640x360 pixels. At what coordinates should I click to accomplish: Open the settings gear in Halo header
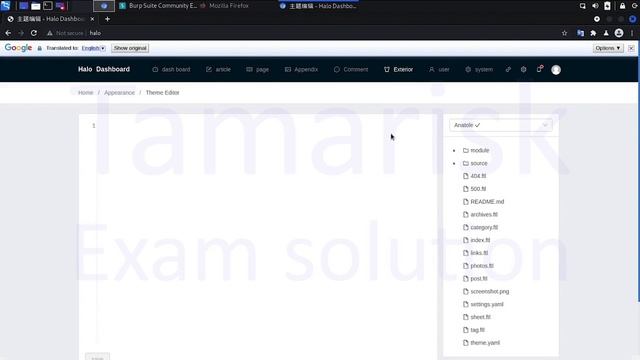(x=524, y=69)
